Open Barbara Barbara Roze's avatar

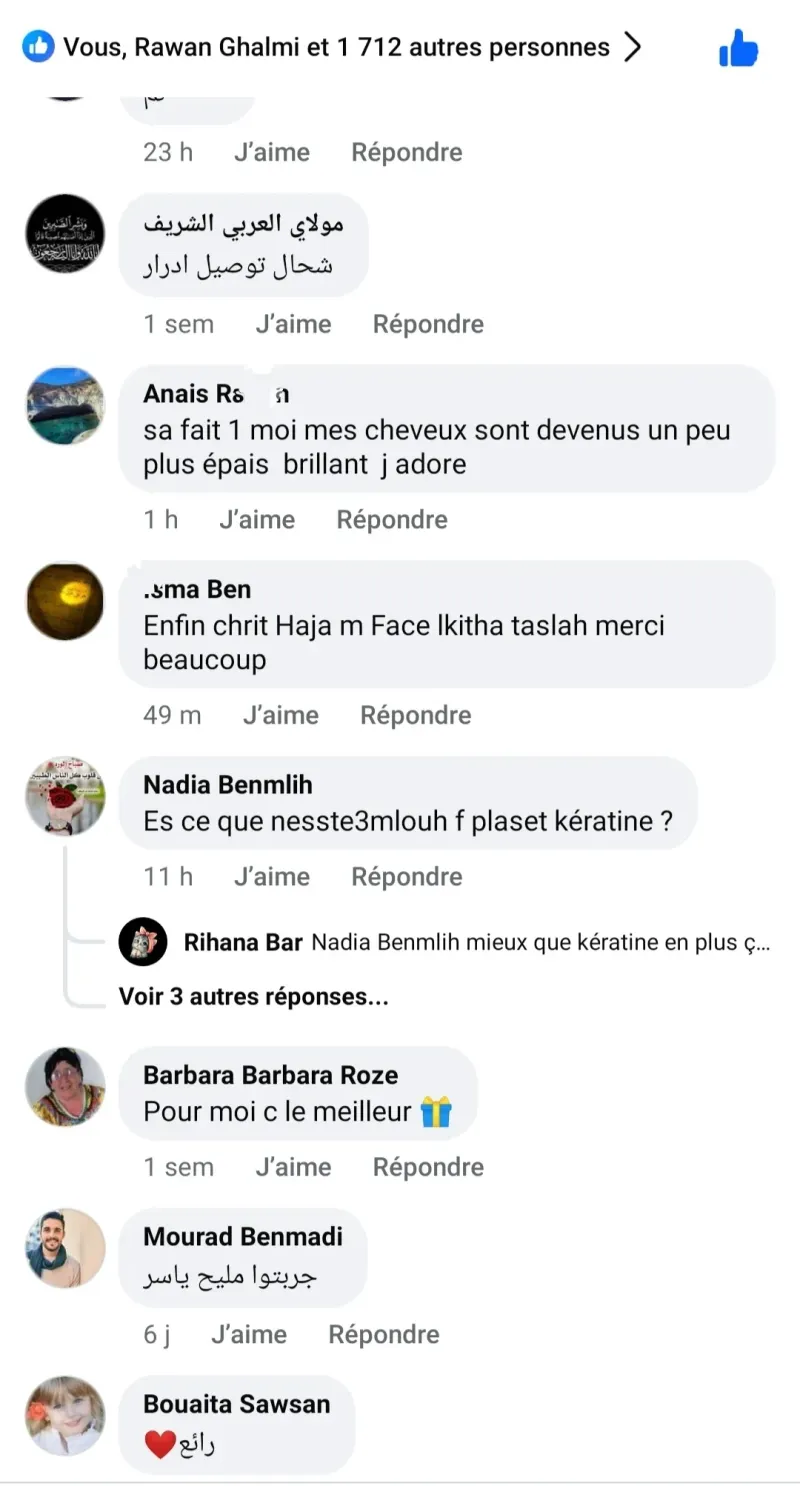click(65, 1087)
